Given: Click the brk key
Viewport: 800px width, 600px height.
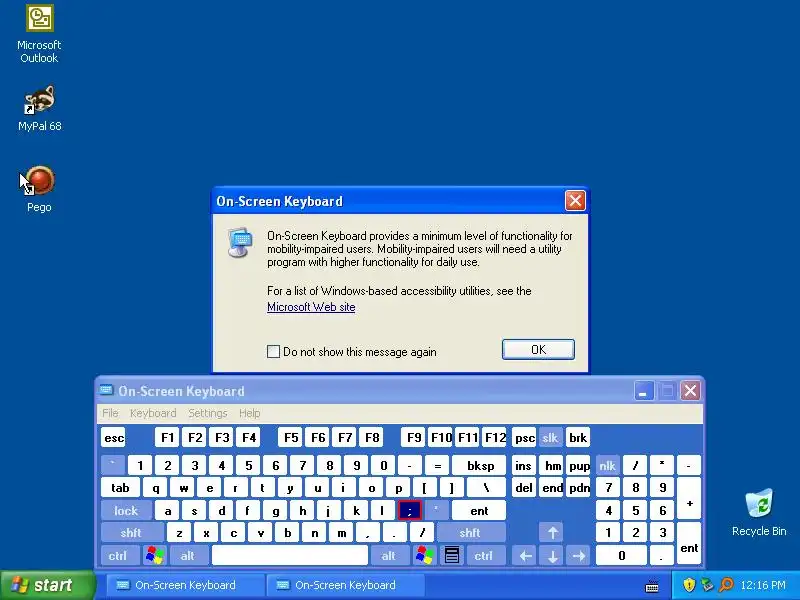Looking at the screenshot, I should [x=578, y=438].
